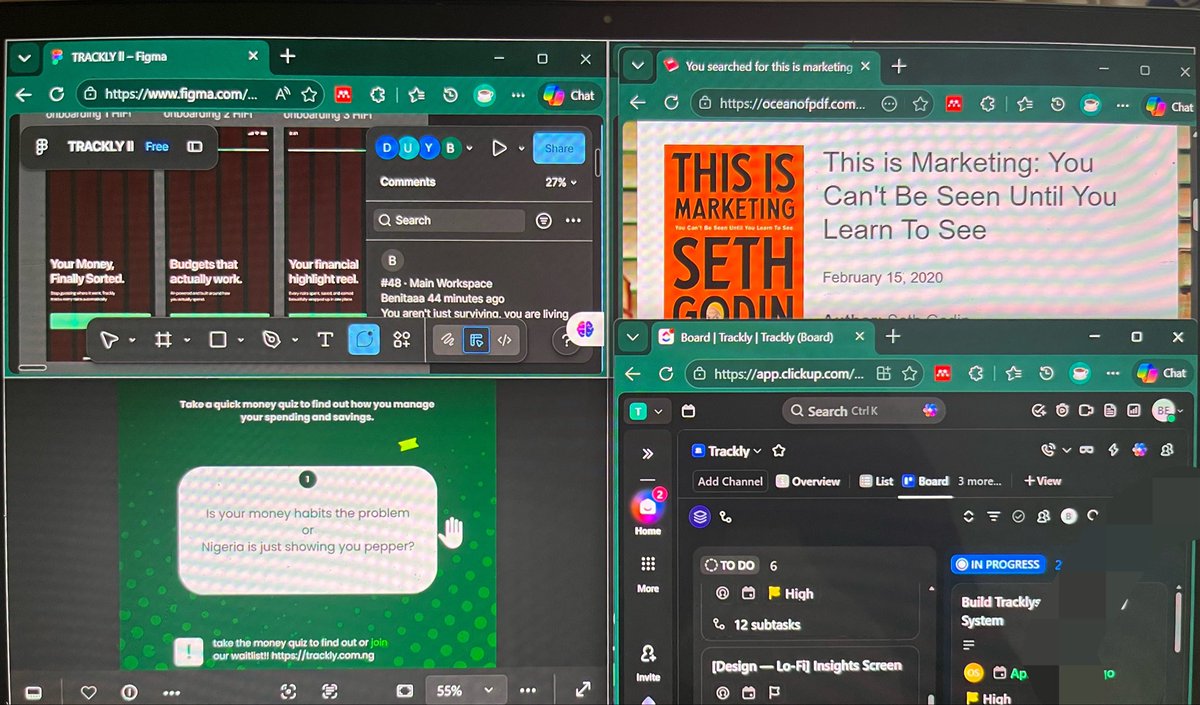Open the Trackly space name dropdown

735,451
